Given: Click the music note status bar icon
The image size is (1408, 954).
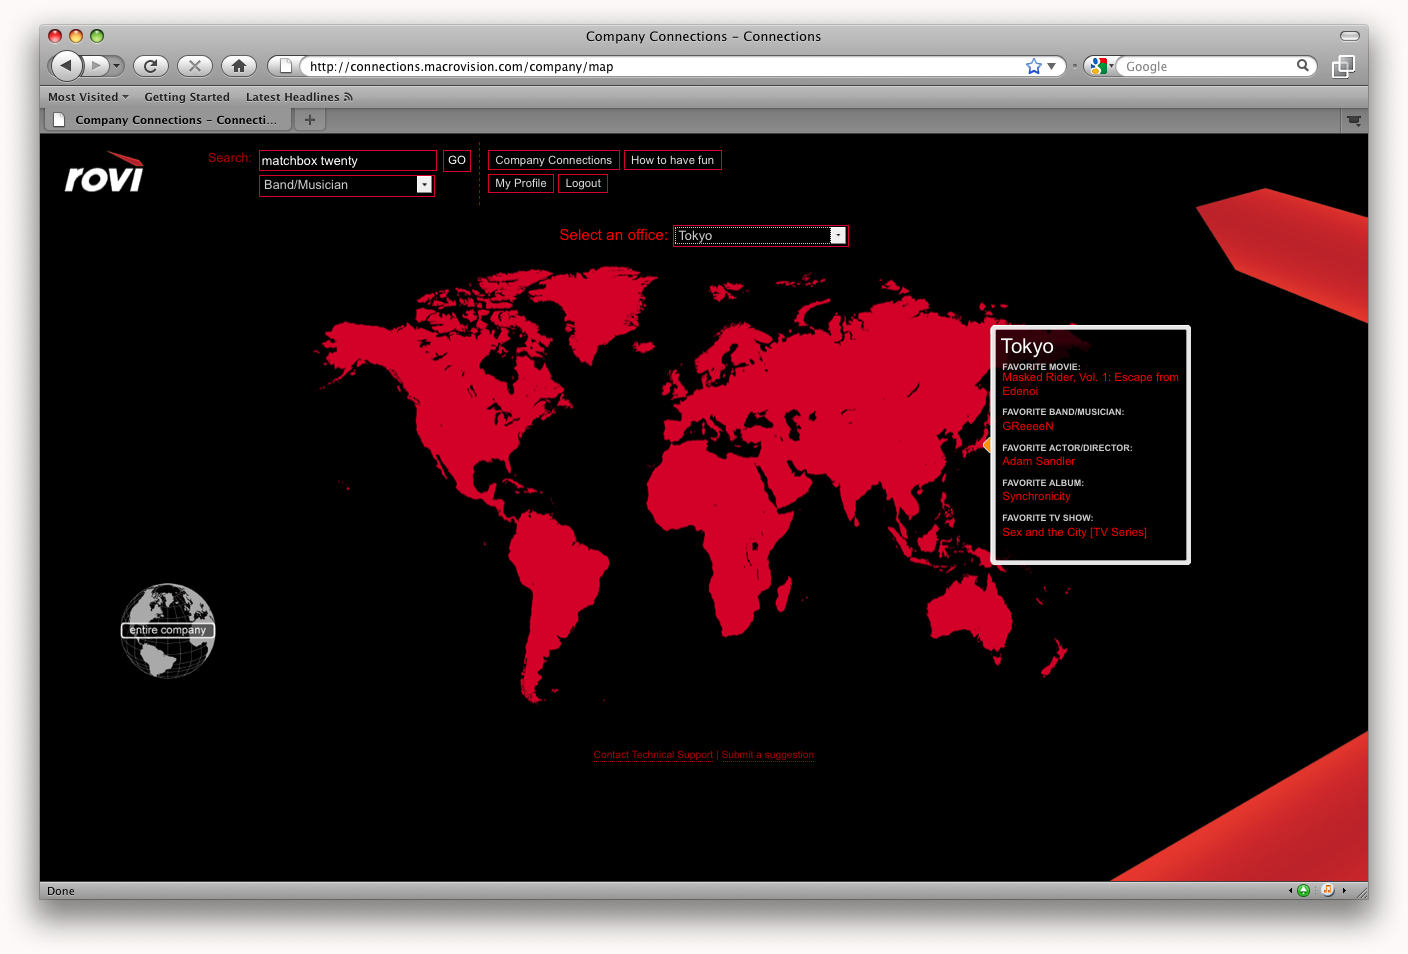Looking at the screenshot, I should 1327,890.
